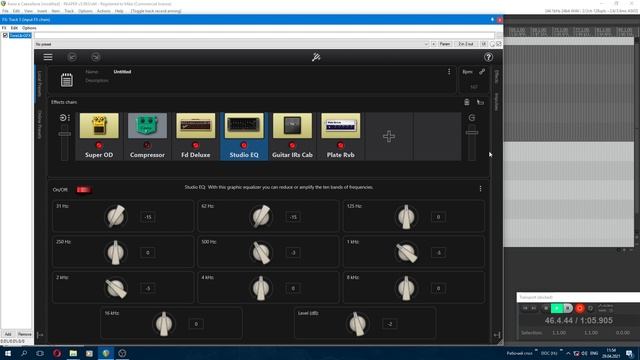Open Windows taskbar search
Viewport: 640px width, 360px height.
tap(24, 353)
